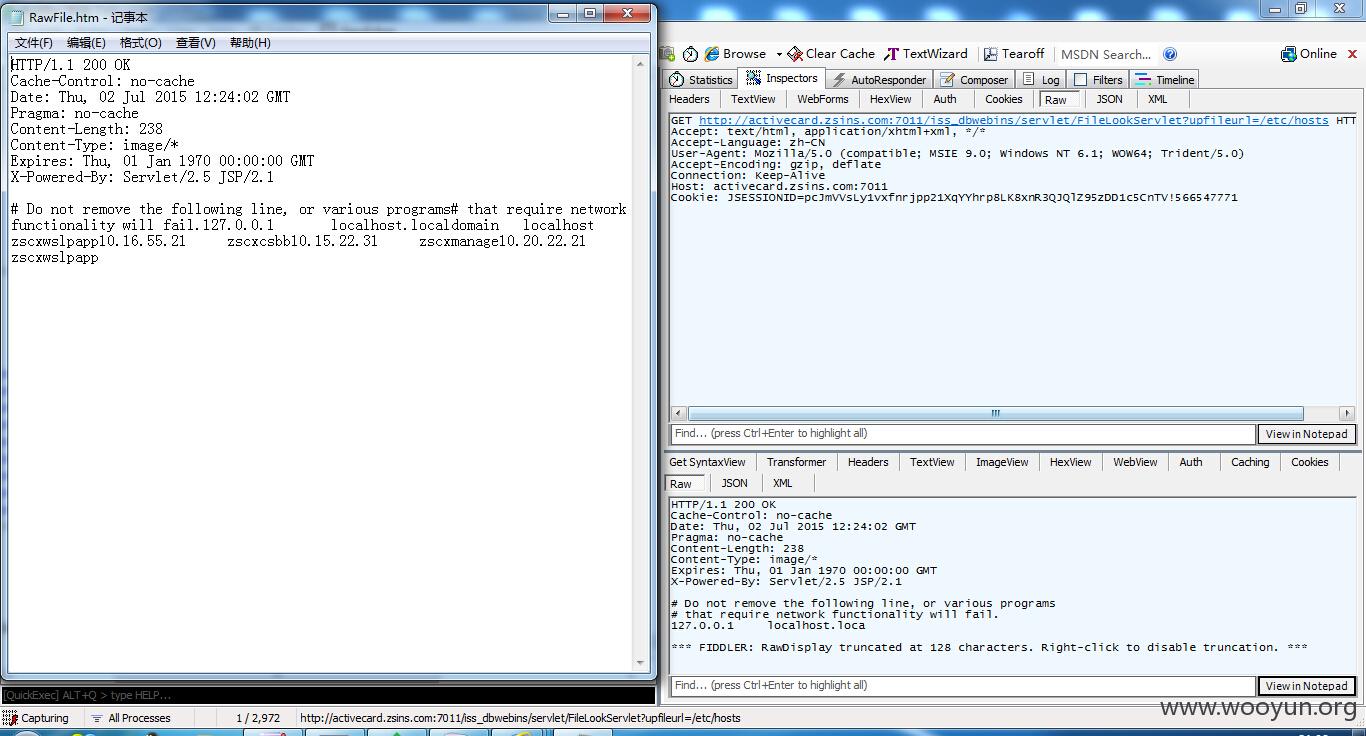Open the FileLookServlet request URL link
Screen dimensions: 1366x736
tap(1014, 120)
